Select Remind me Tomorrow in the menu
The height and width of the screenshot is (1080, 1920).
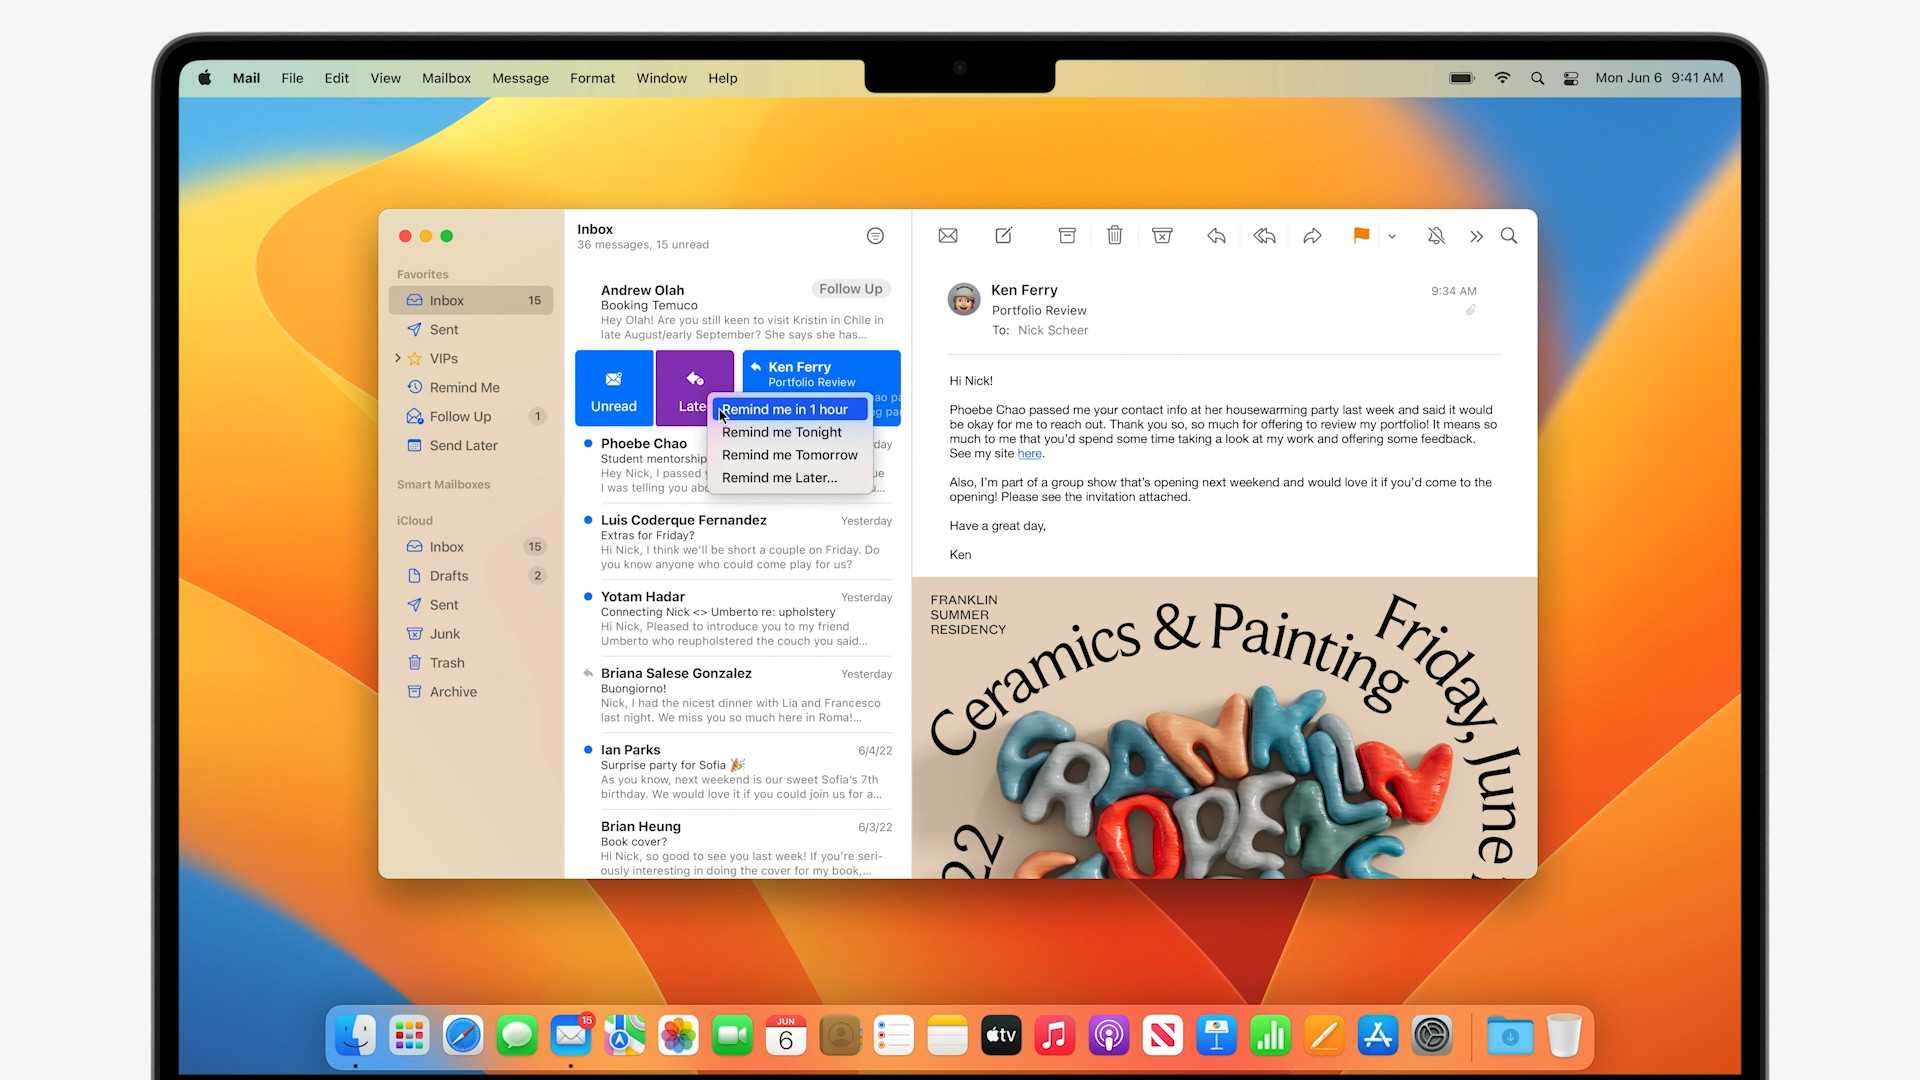point(789,455)
